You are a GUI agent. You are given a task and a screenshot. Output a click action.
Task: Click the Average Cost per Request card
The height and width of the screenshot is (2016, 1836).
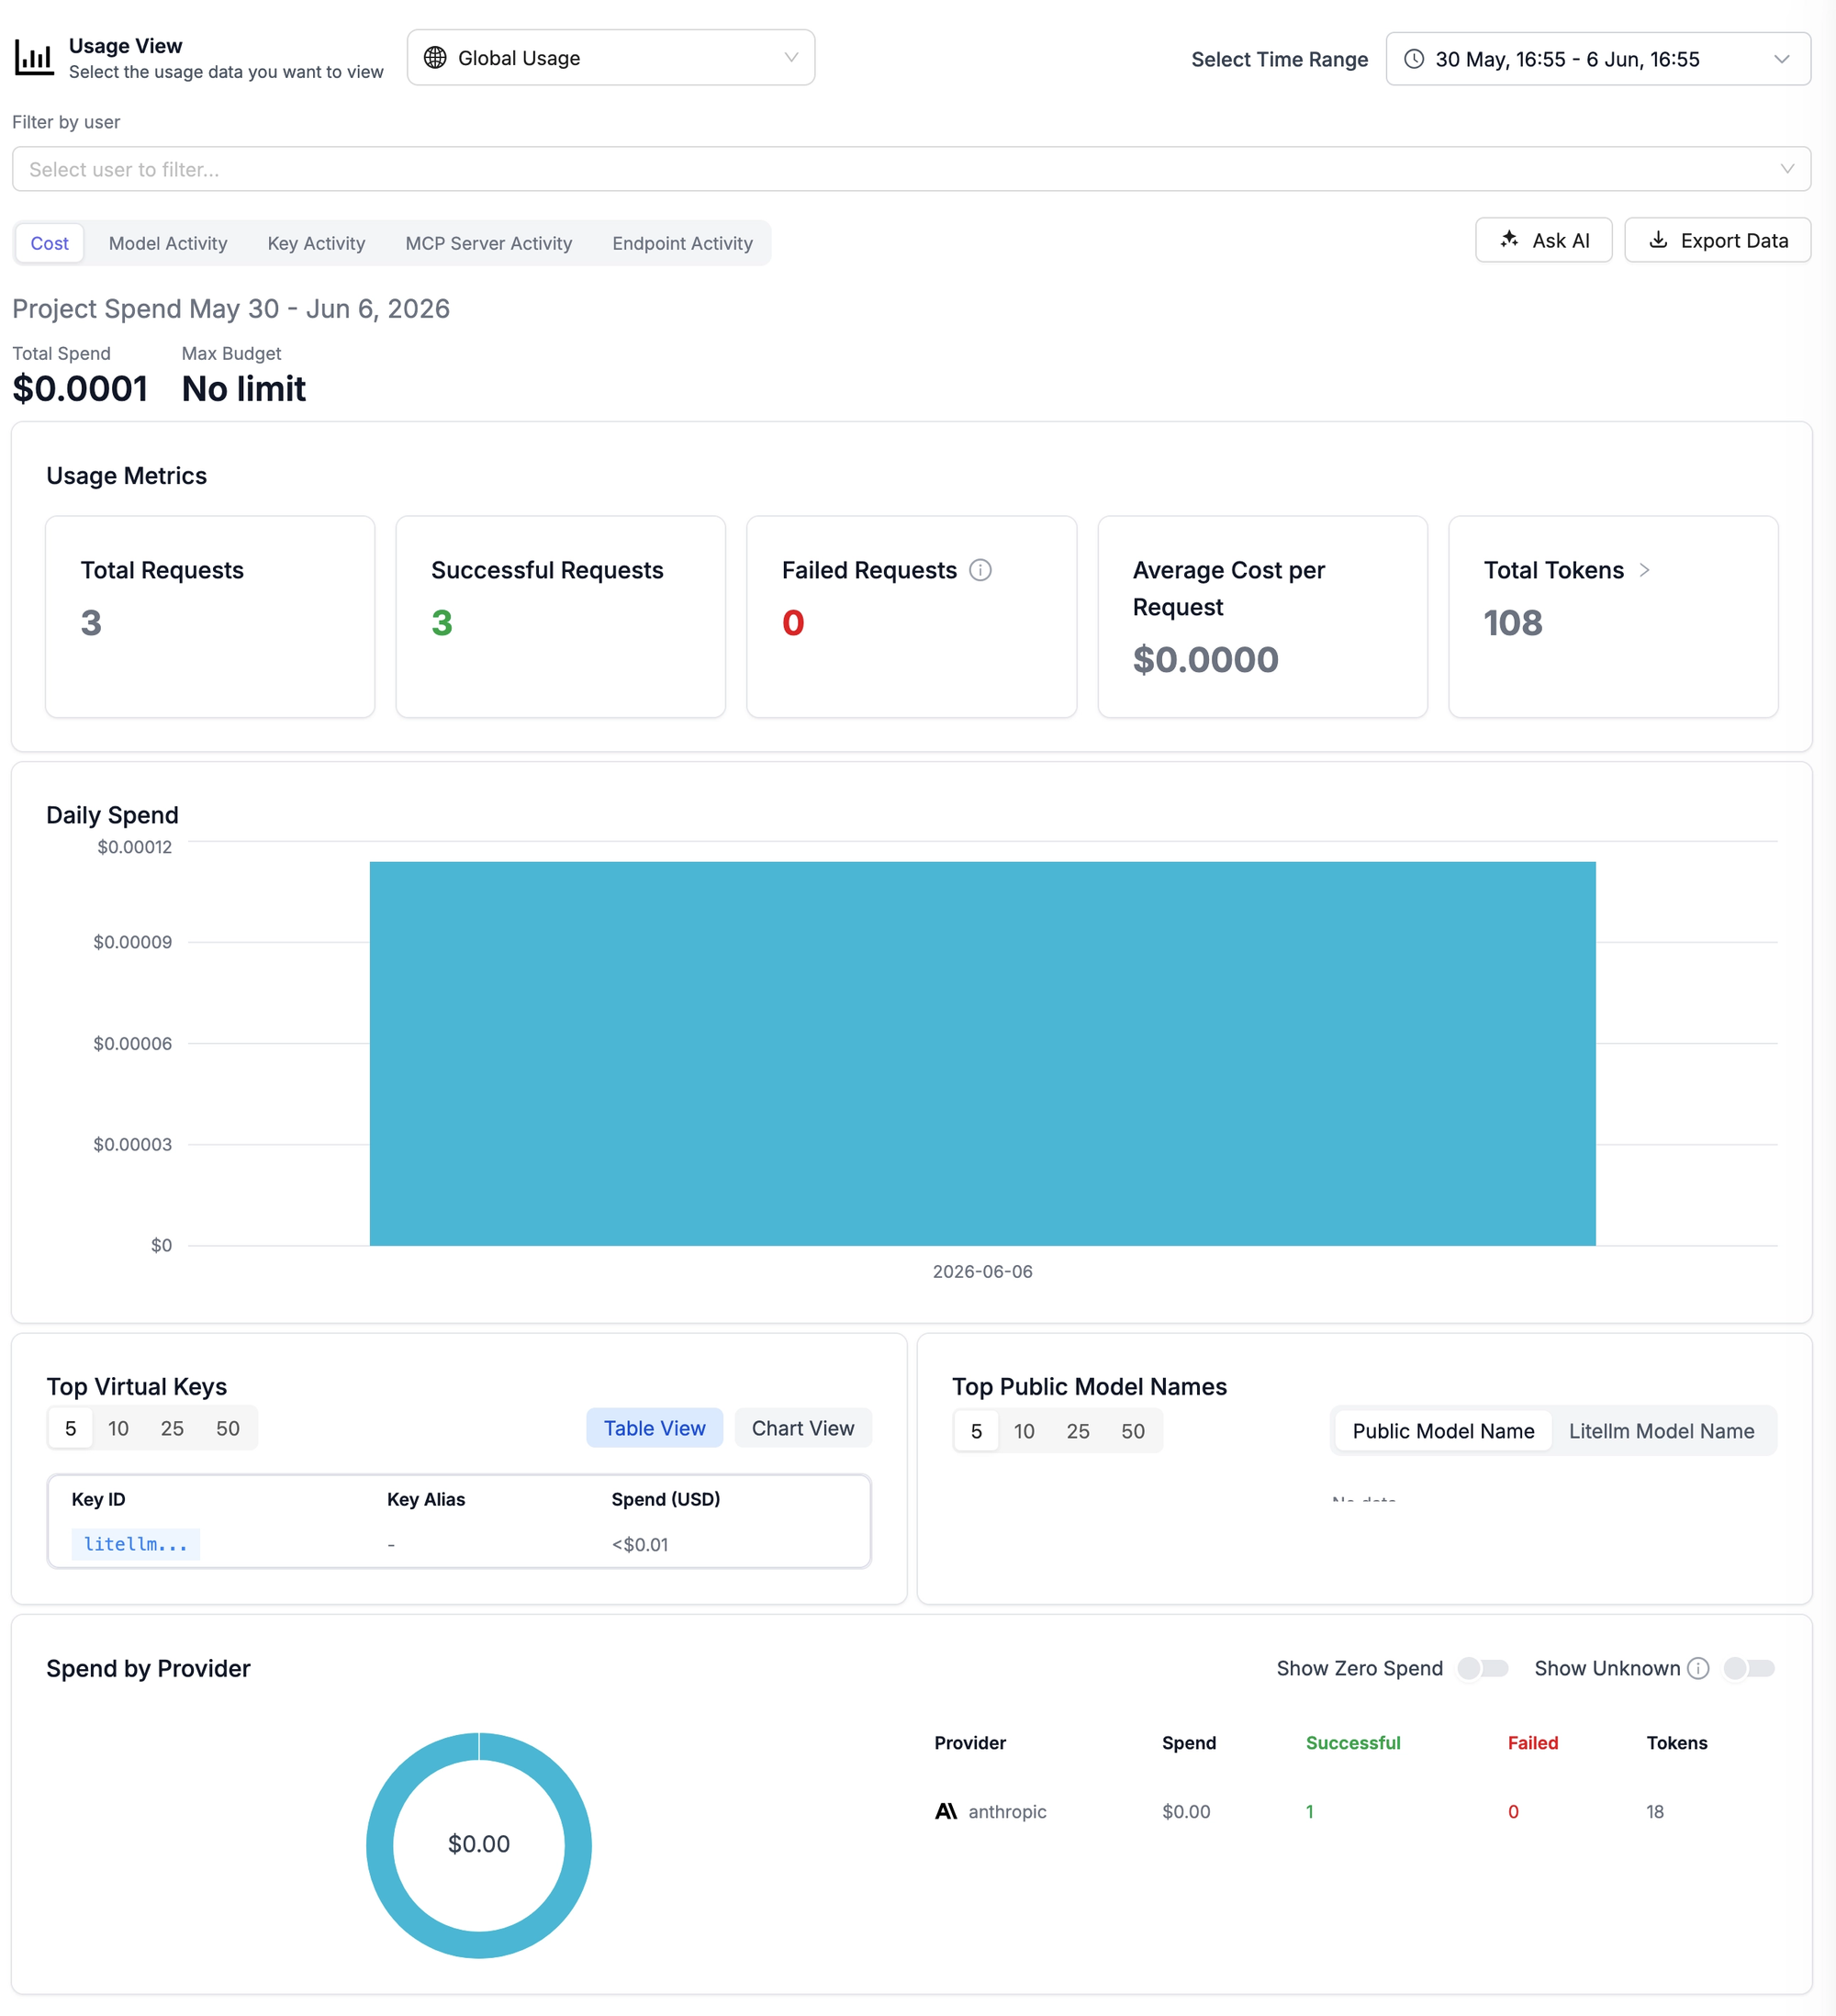point(1262,617)
